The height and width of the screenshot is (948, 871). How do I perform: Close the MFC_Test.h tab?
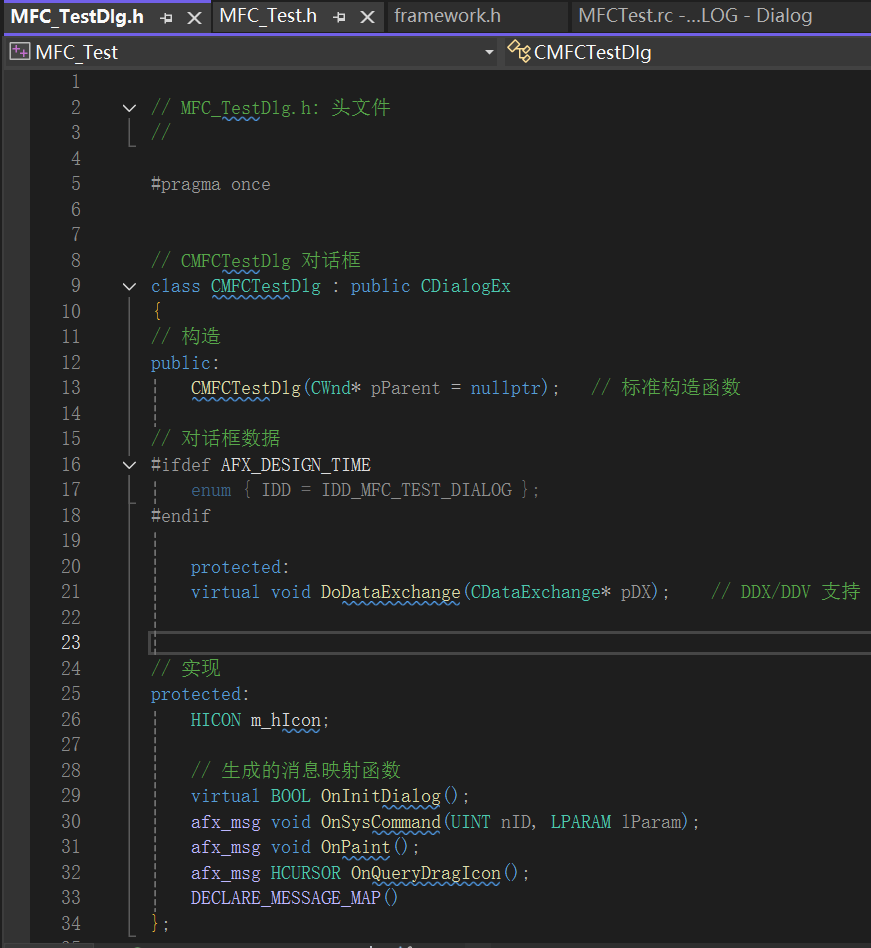[367, 17]
